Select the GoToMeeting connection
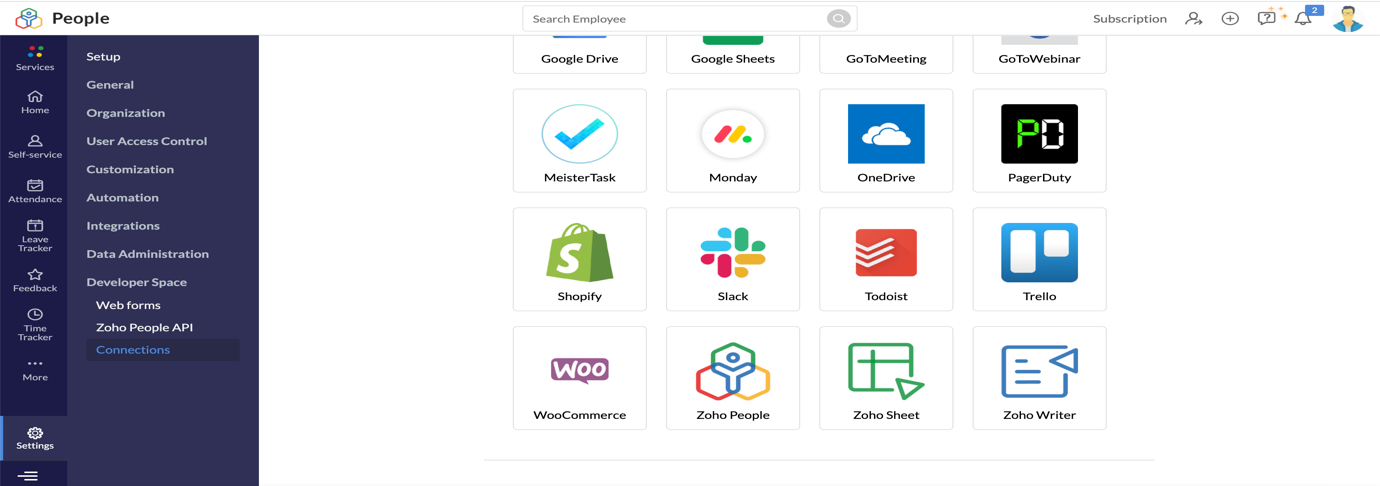This screenshot has height=486, width=1380. coord(886,54)
